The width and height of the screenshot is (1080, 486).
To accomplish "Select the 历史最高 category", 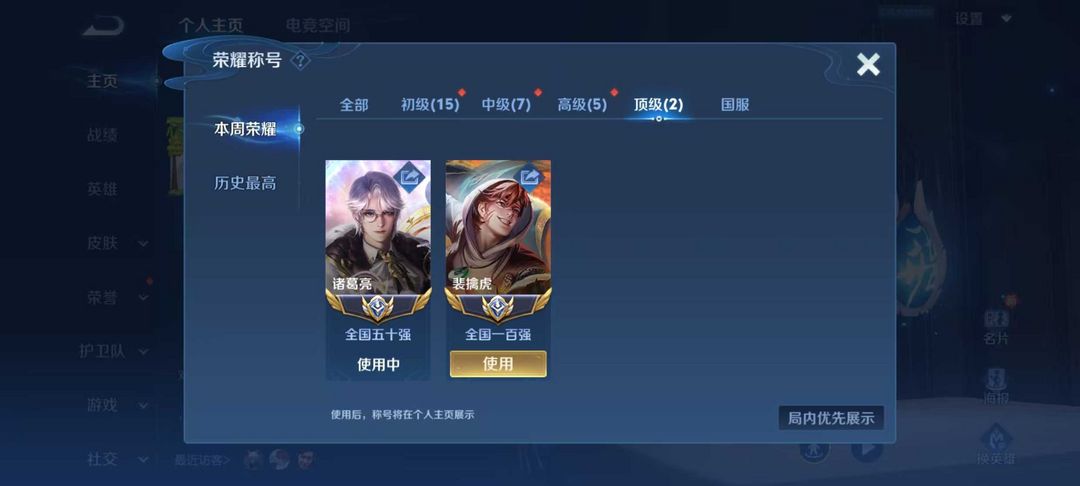I will tap(245, 183).
